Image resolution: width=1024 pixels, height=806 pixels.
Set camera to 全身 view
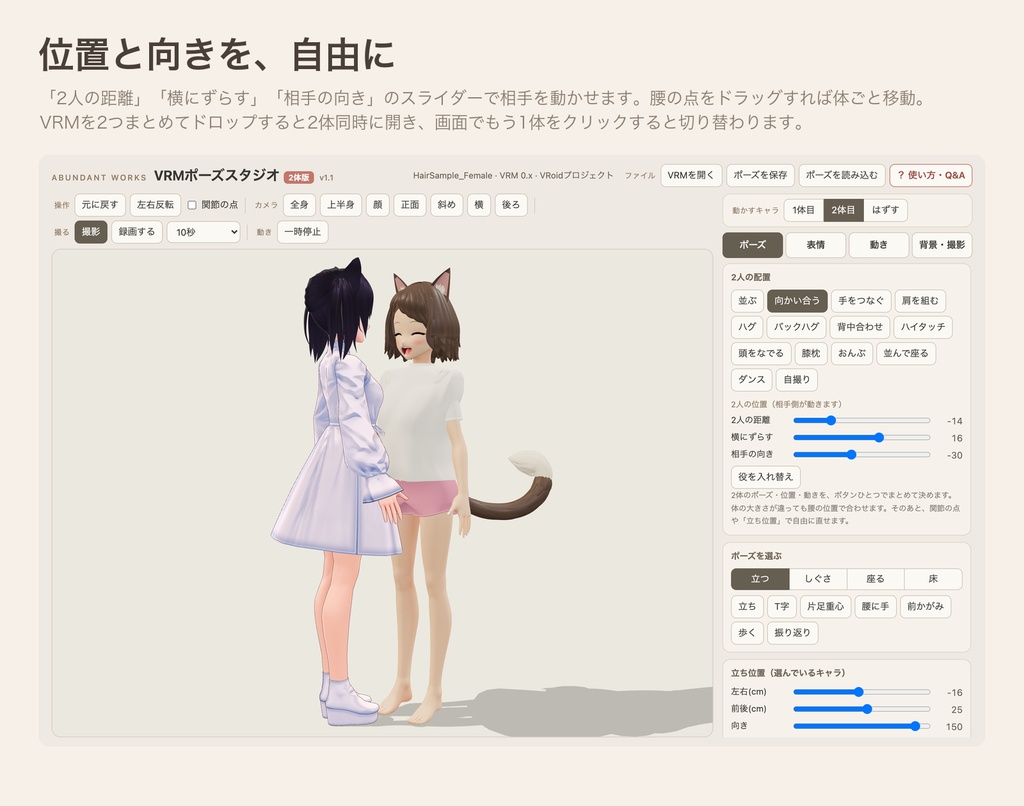pyautogui.click(x=299, y=205)
